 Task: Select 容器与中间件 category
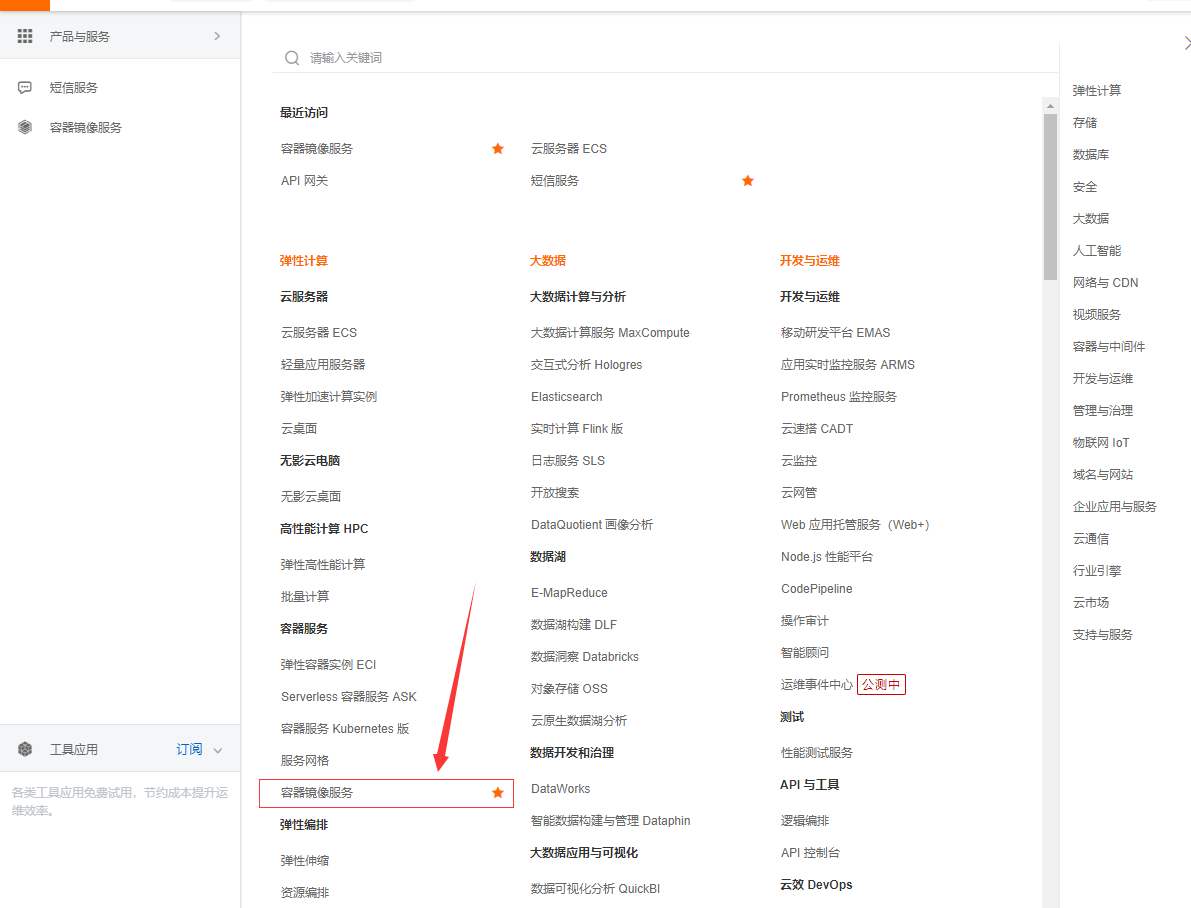coord(1108,346)
